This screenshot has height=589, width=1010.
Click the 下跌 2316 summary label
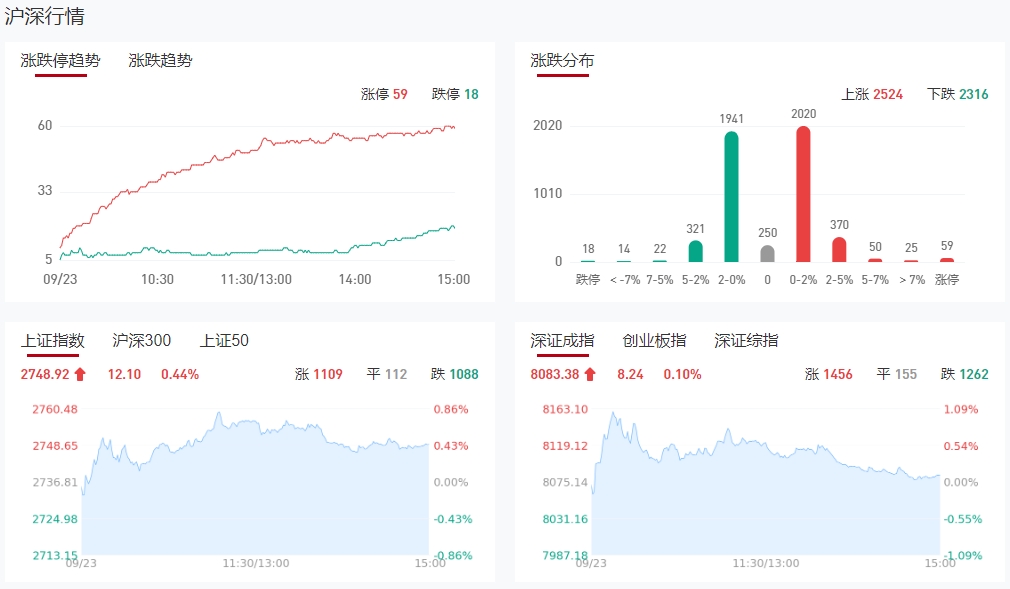(958, 94)
